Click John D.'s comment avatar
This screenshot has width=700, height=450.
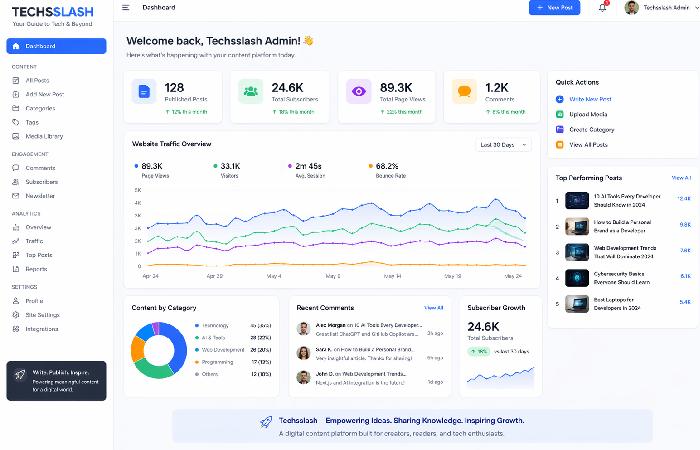coord(304,377)
